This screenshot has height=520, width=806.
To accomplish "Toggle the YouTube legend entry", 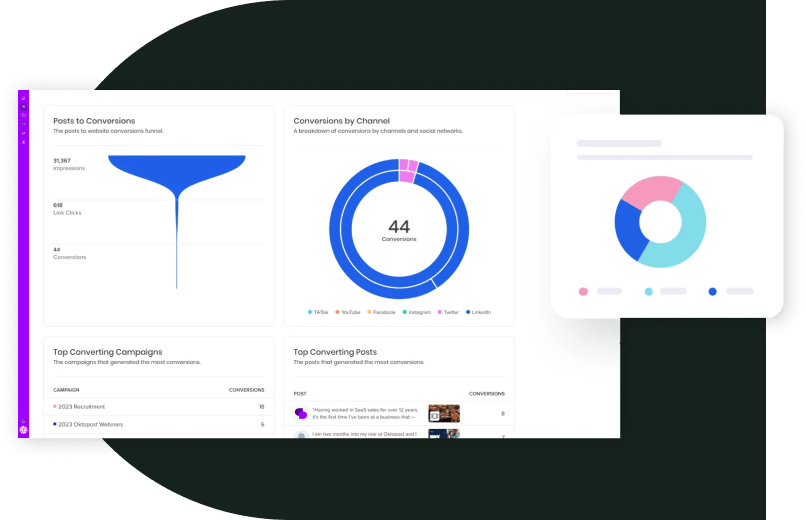I will coord(347,312).
